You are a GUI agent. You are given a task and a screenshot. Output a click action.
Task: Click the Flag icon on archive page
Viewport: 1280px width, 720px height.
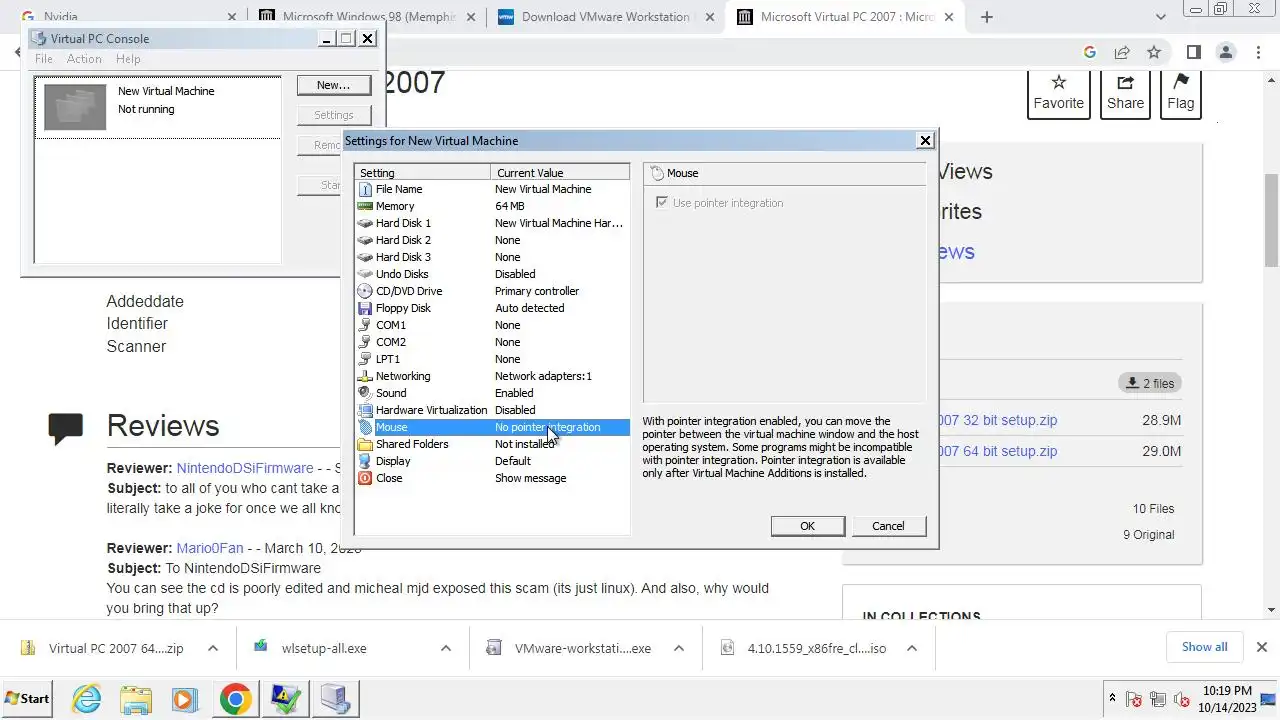(x=1181, y=82)
